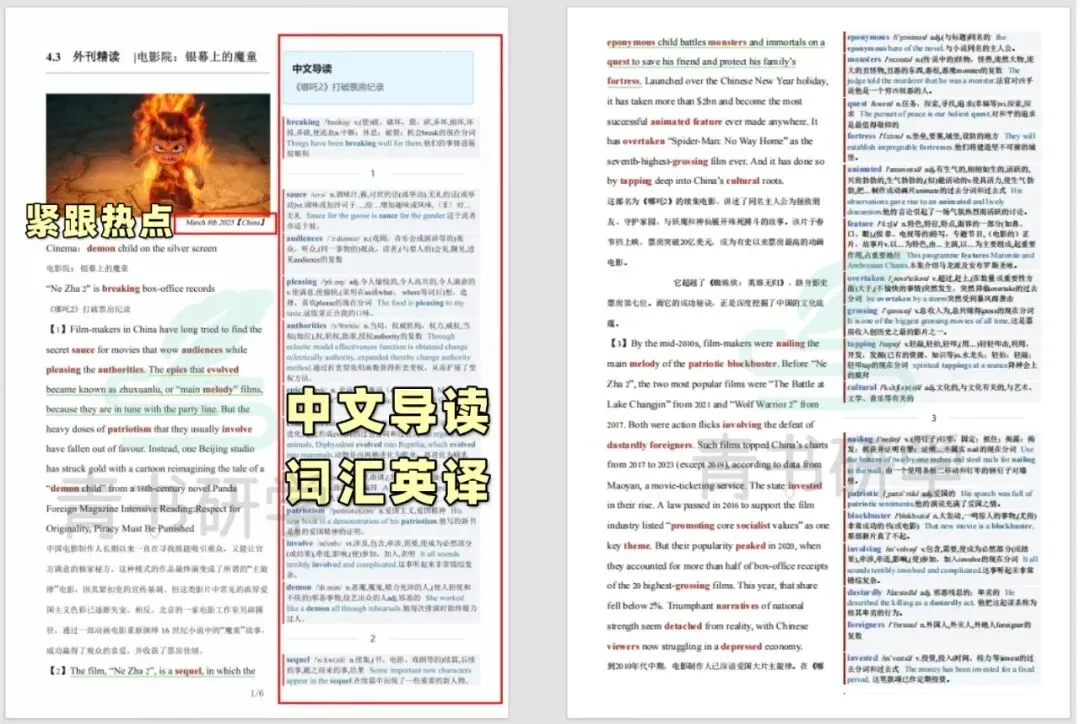The width and height of the screenshot is (1080, 724).
Task: Click glossary entry 'overtaken' on the right page
Action: click(866, 278)
